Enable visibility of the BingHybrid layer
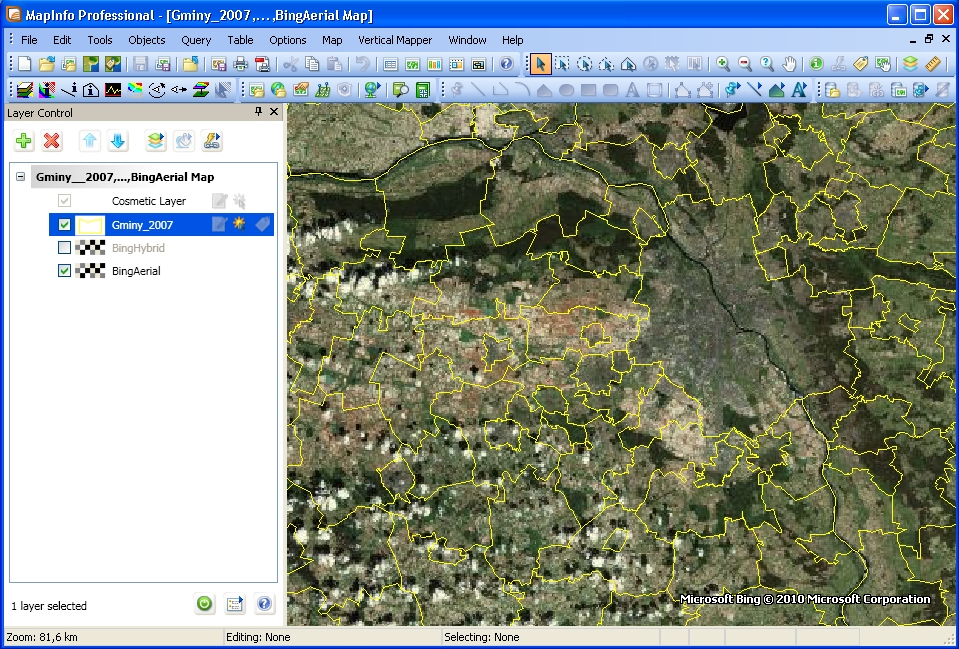Image resolution: width=959 pixels, height=649 pixels. 63,248
